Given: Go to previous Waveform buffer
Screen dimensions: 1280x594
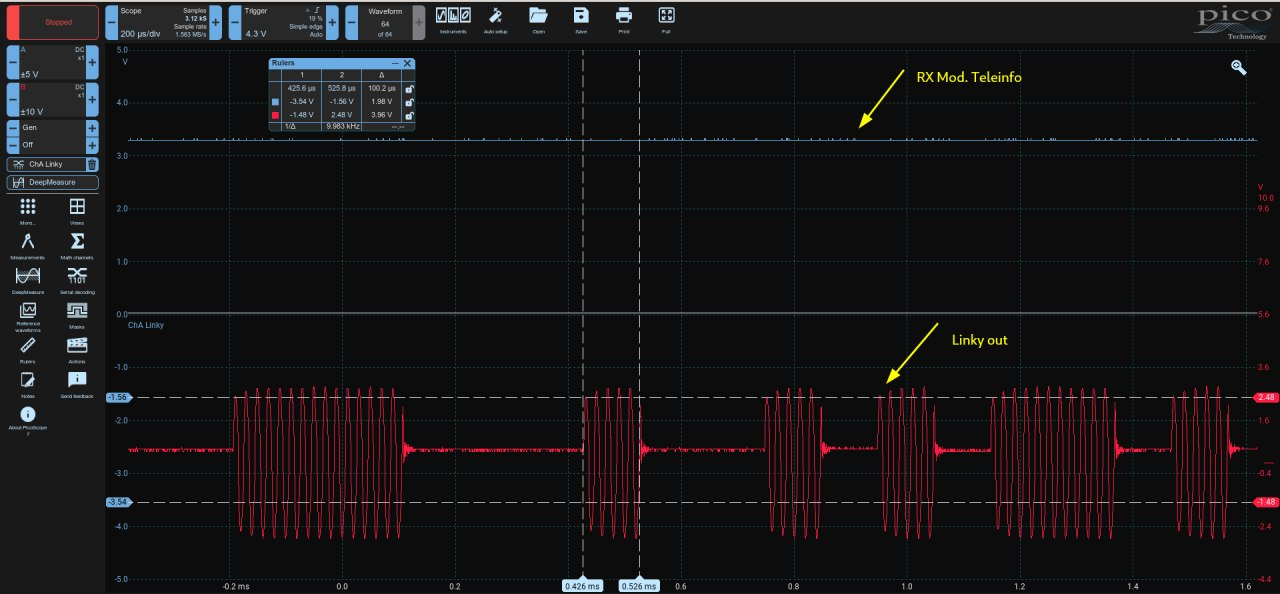Looking at the screenshot, I should point(352,21).
